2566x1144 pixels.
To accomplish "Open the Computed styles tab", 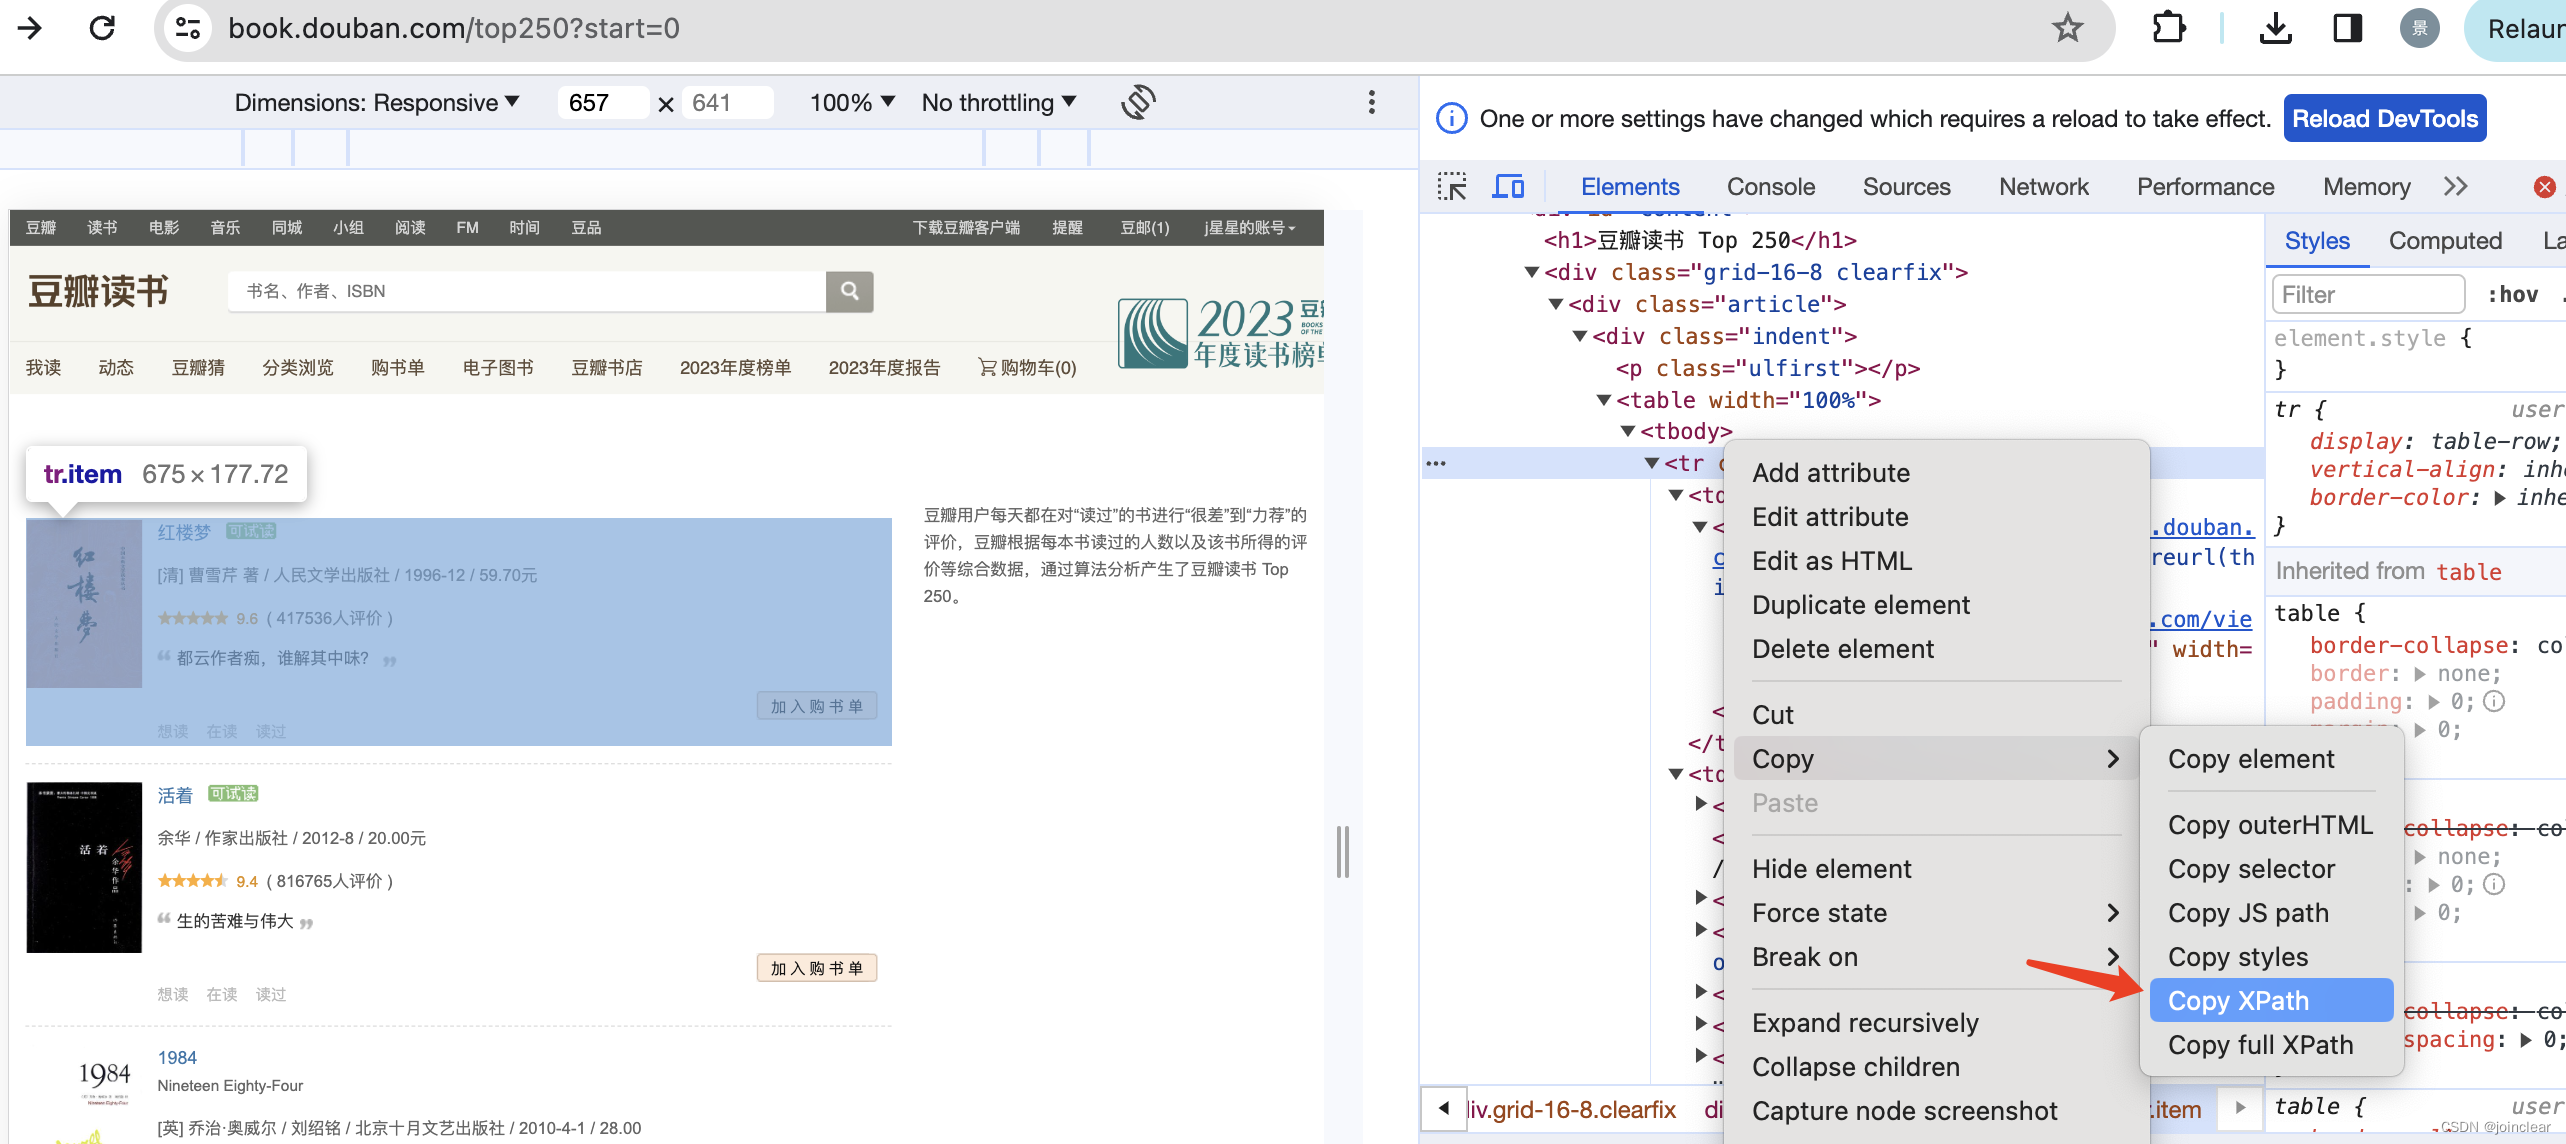I will (2444, 241).
